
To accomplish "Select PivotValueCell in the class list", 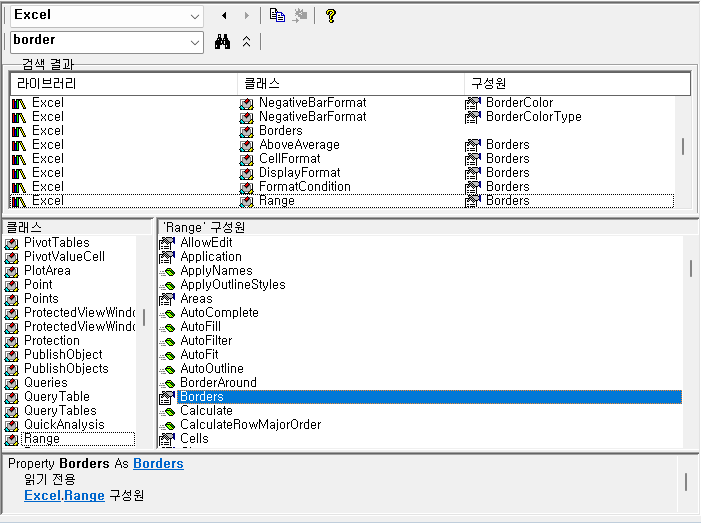I will tap(64, 257).
